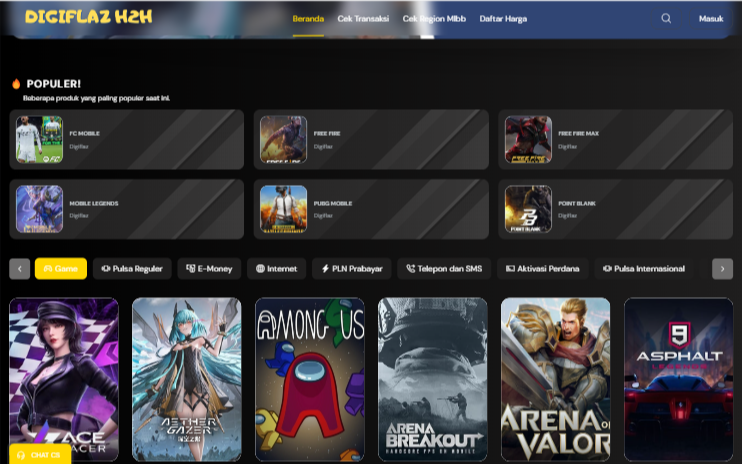Click the search magnifier icon in header
Image resolution: width=742 pixels, height=464 pixels.
coord(666,18)
